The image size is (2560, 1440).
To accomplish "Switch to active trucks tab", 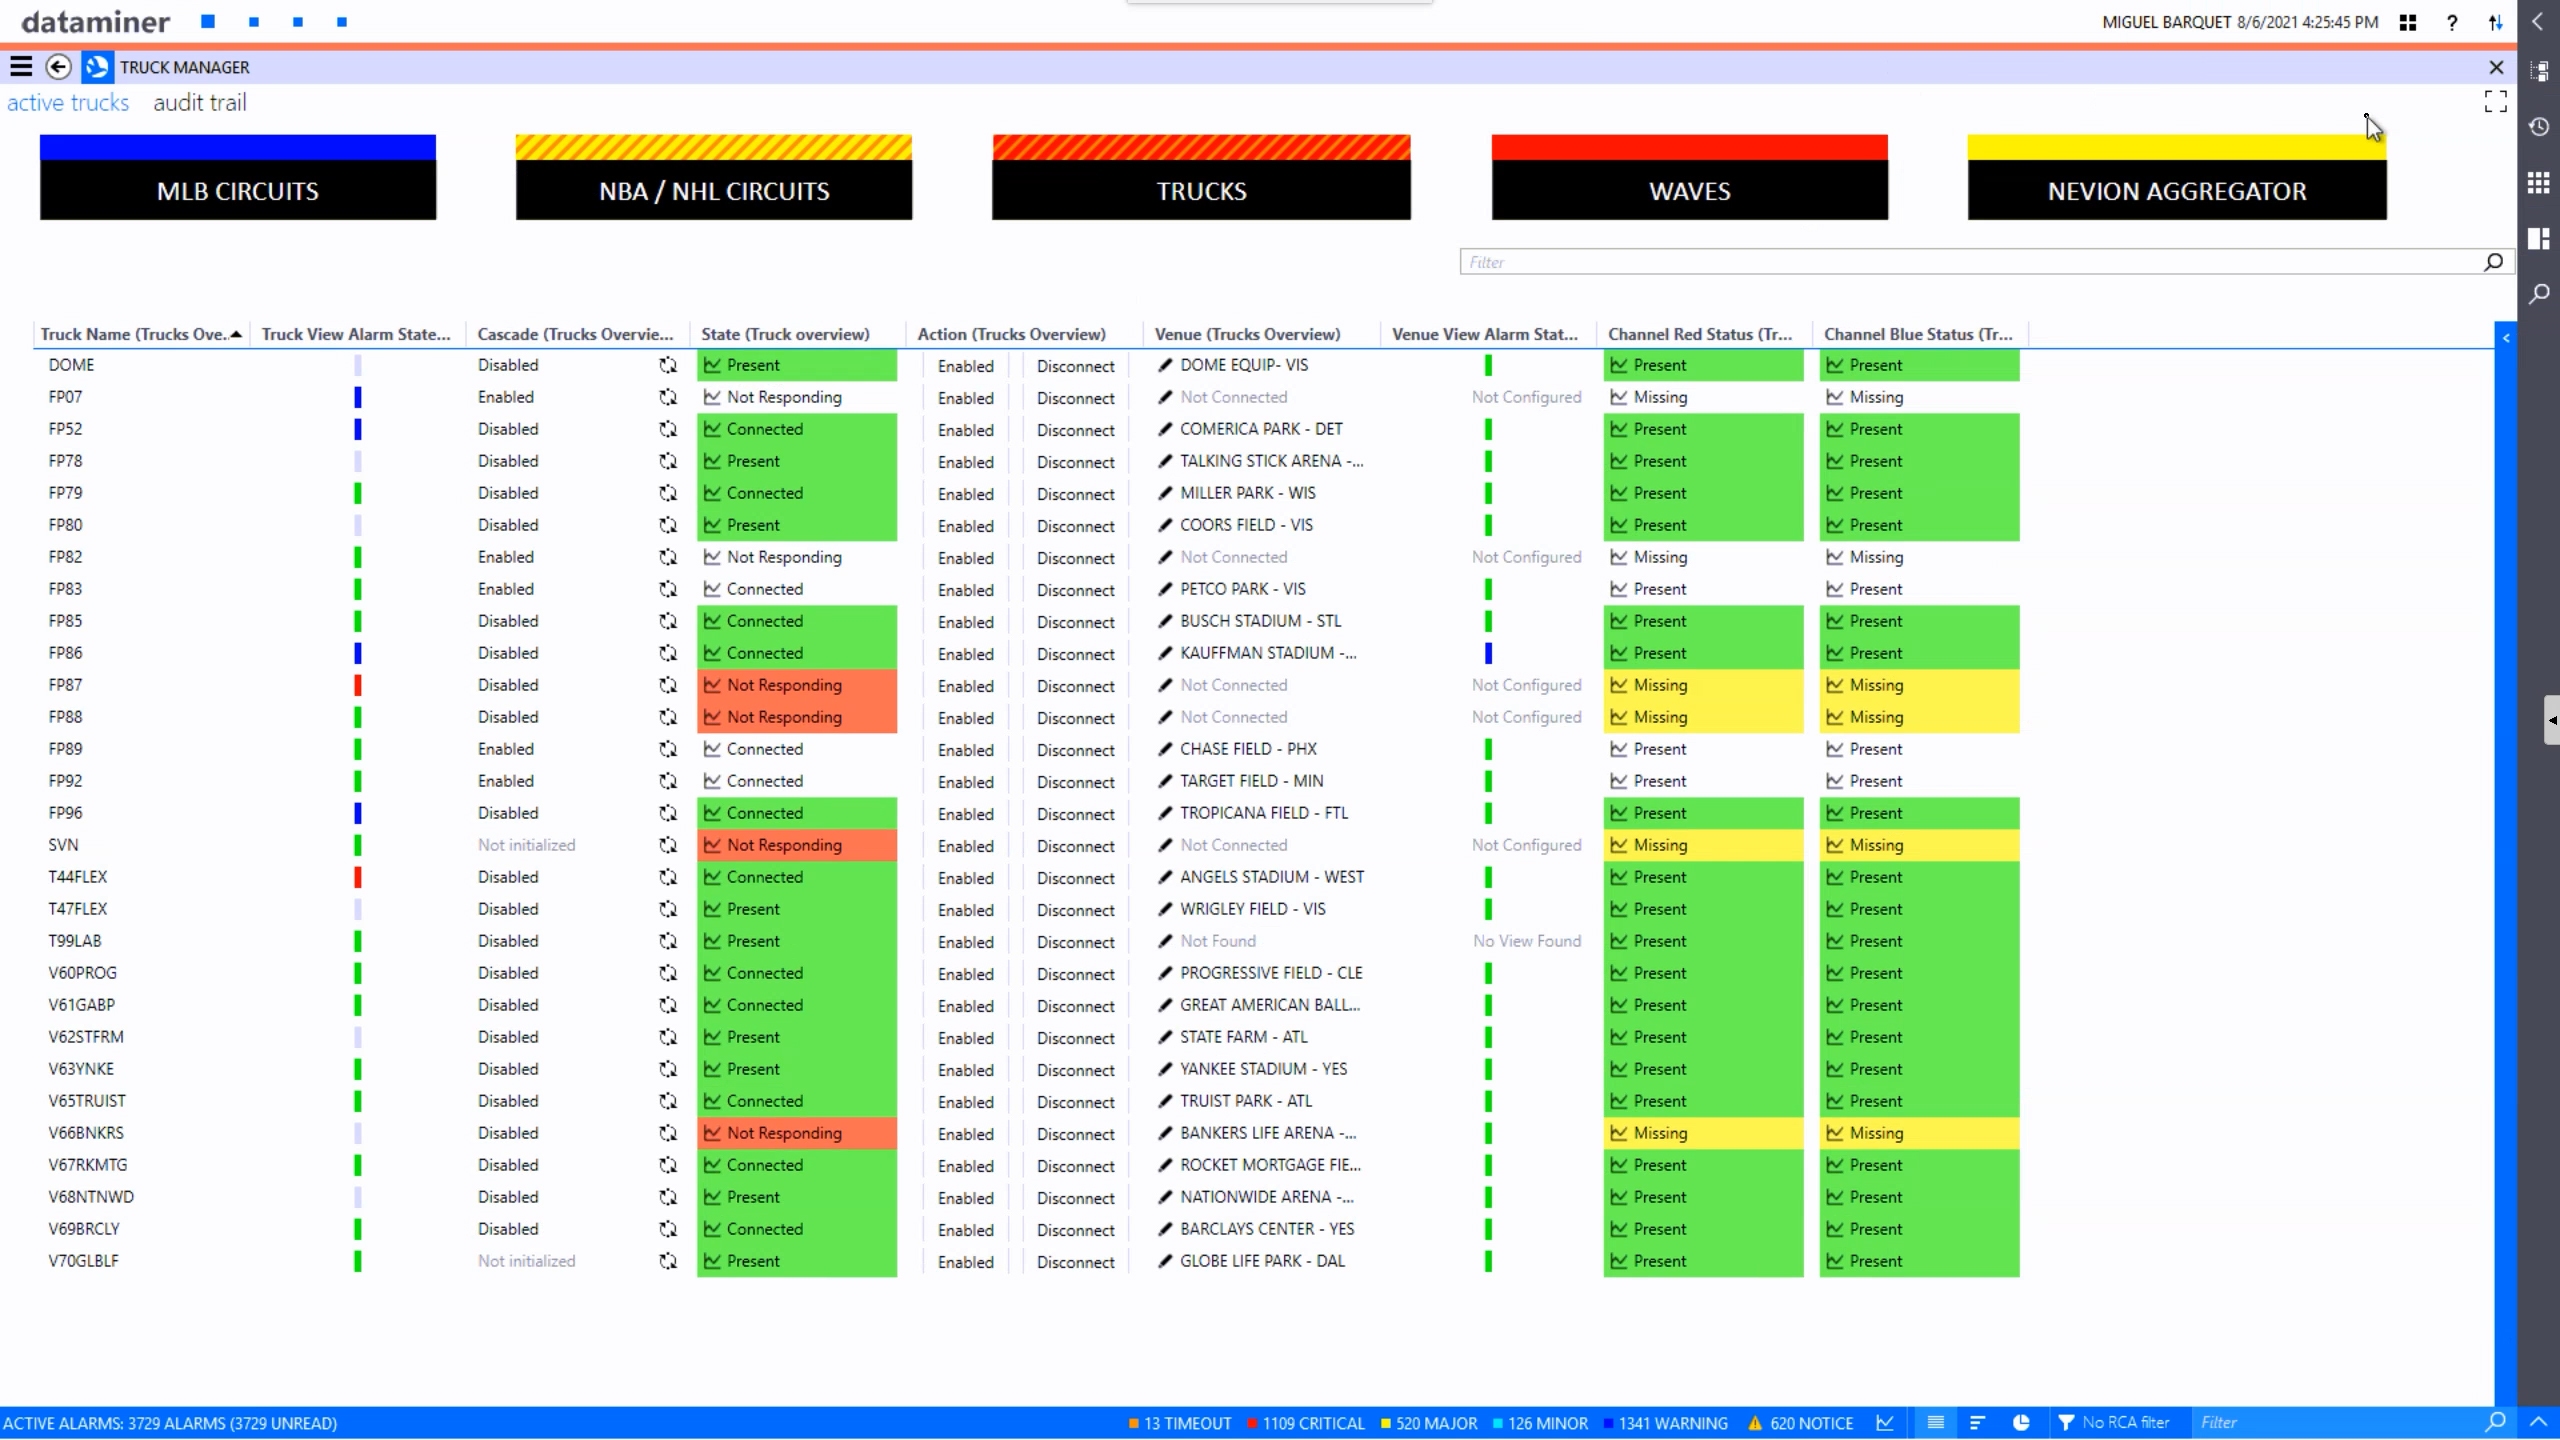I will coord(68,103).
